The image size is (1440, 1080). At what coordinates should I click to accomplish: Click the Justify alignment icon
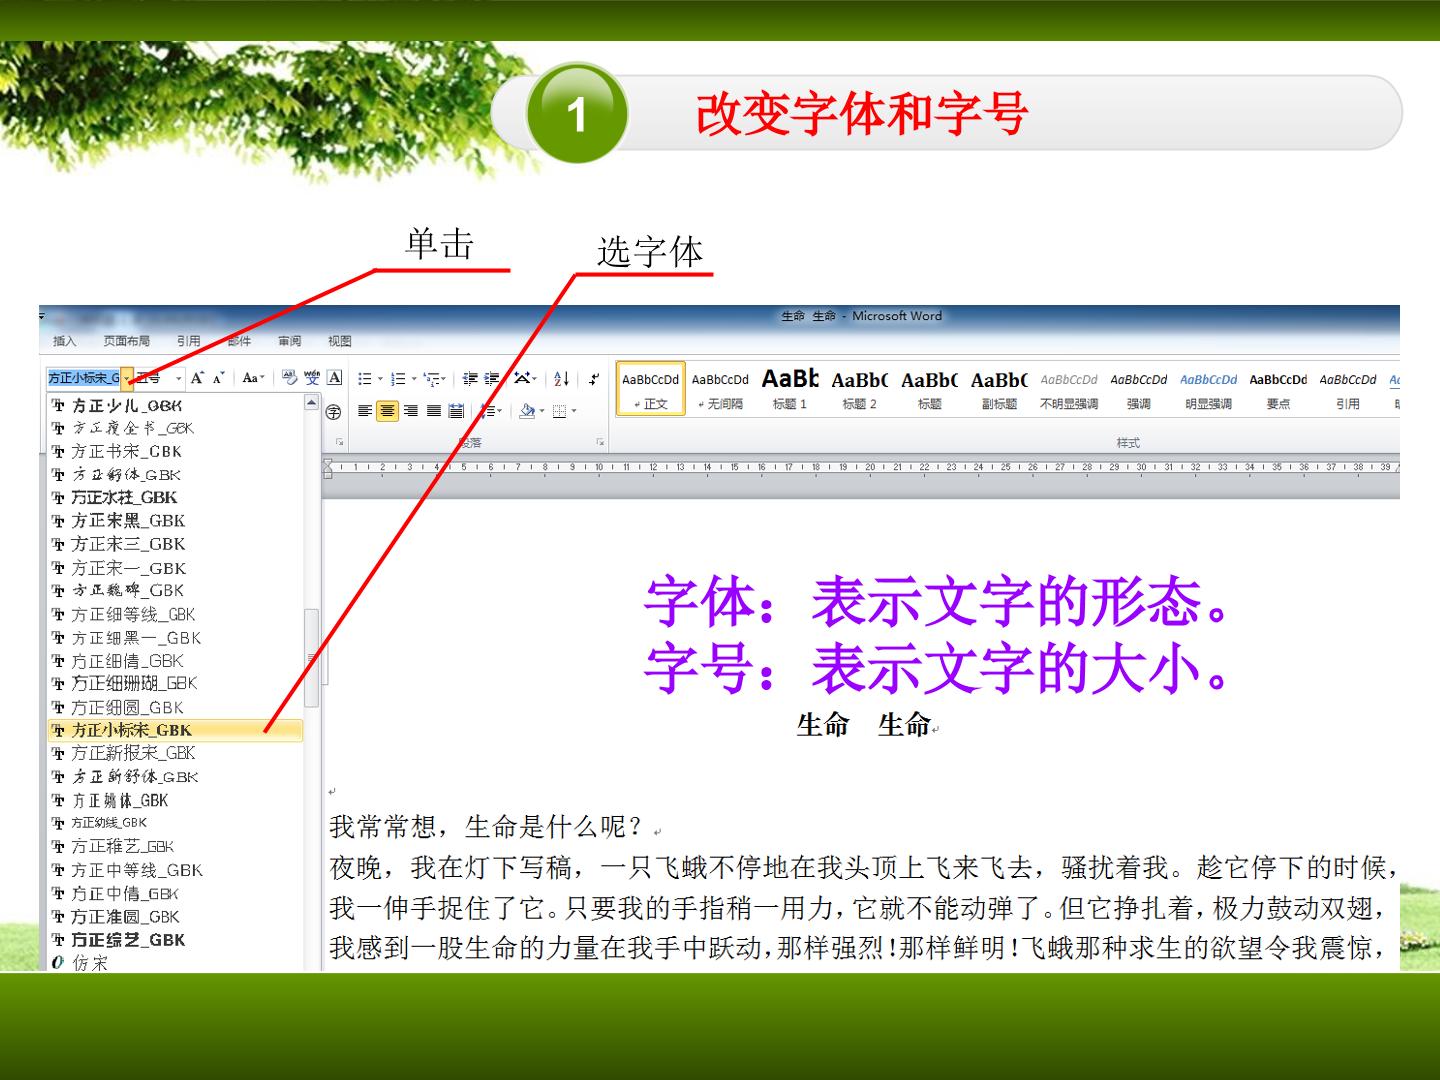point(433,410)
